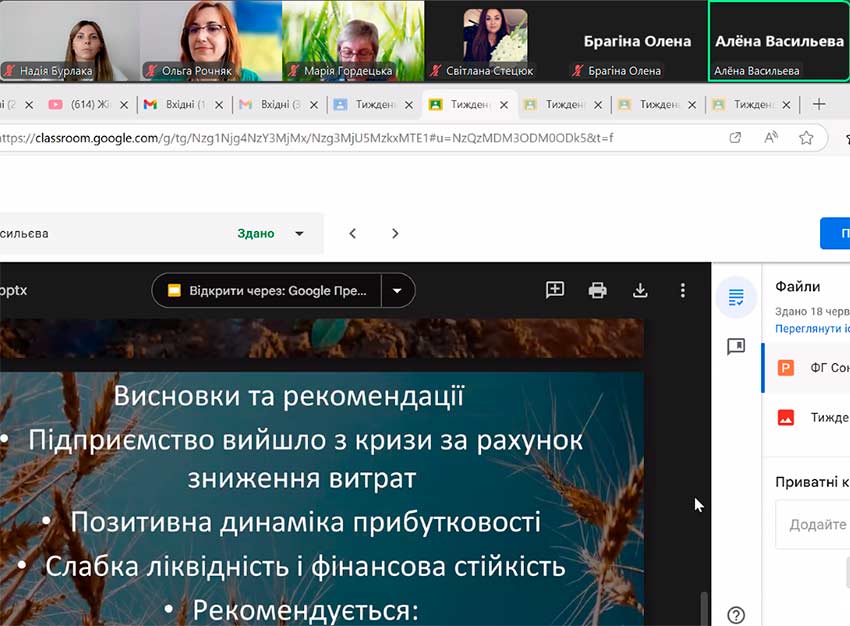This screenshot has height=626, width=850.
Task: Go to the previous student with left chevron
Action: 352,234
